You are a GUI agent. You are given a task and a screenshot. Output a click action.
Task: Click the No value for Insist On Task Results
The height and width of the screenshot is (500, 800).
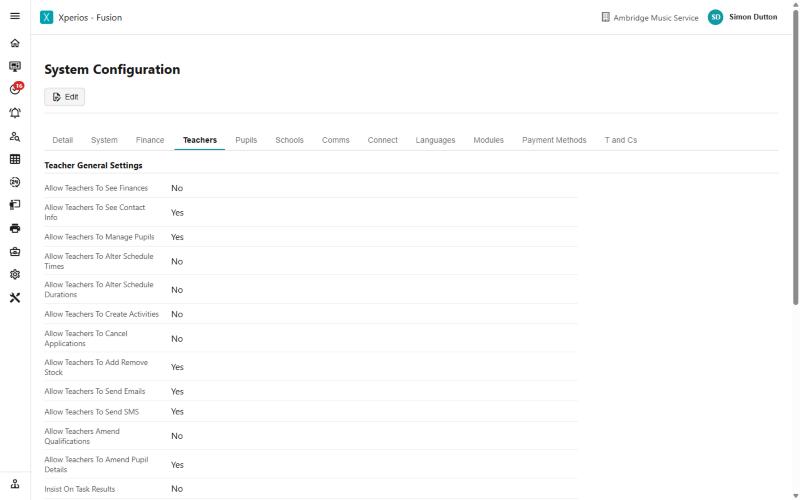(177, 489)
